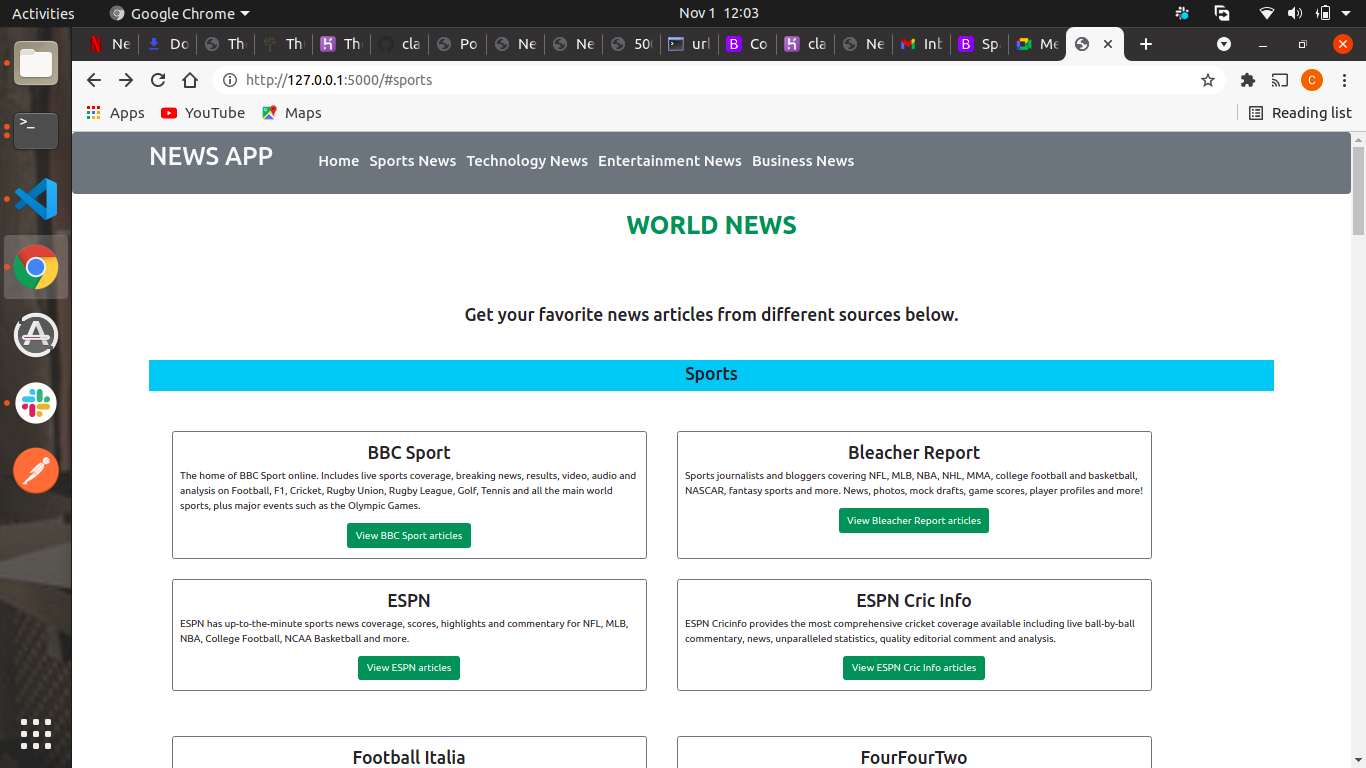
Task: Open the Google Chrome app menu dropdown
Action: tap(180, 13)
